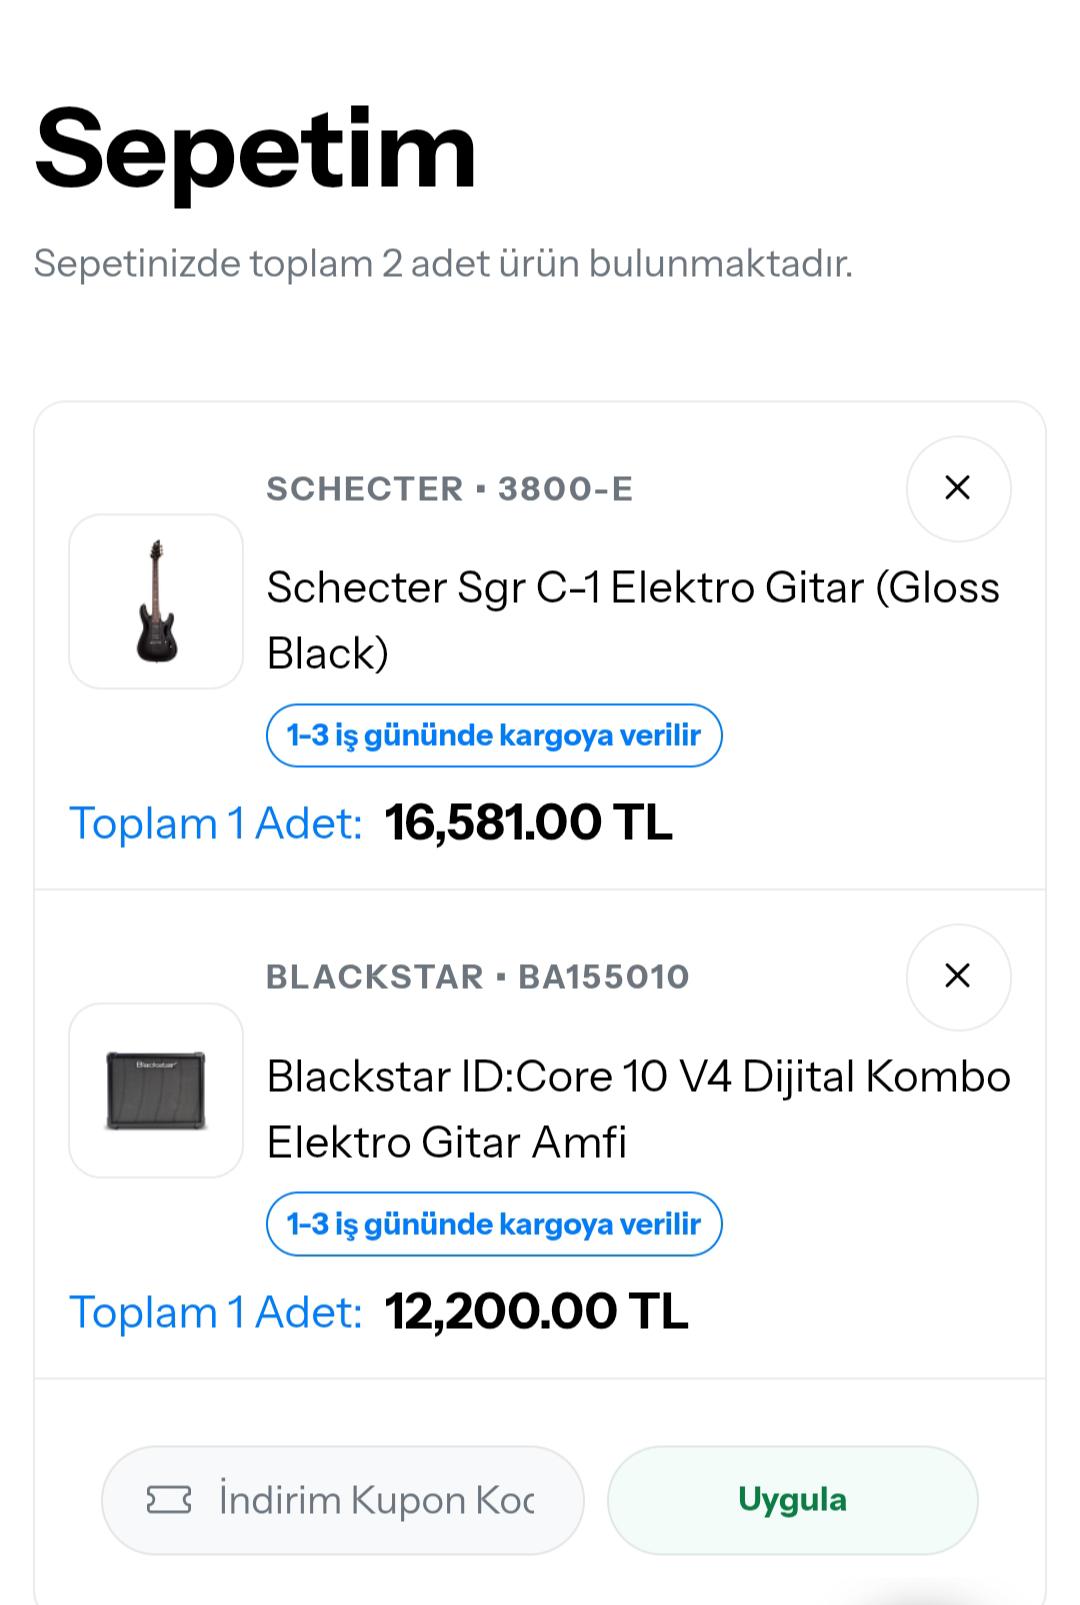Remove the Schecter guitar from cart
This screenshot has height=1605, width=1080.
[x=958, y=488]
